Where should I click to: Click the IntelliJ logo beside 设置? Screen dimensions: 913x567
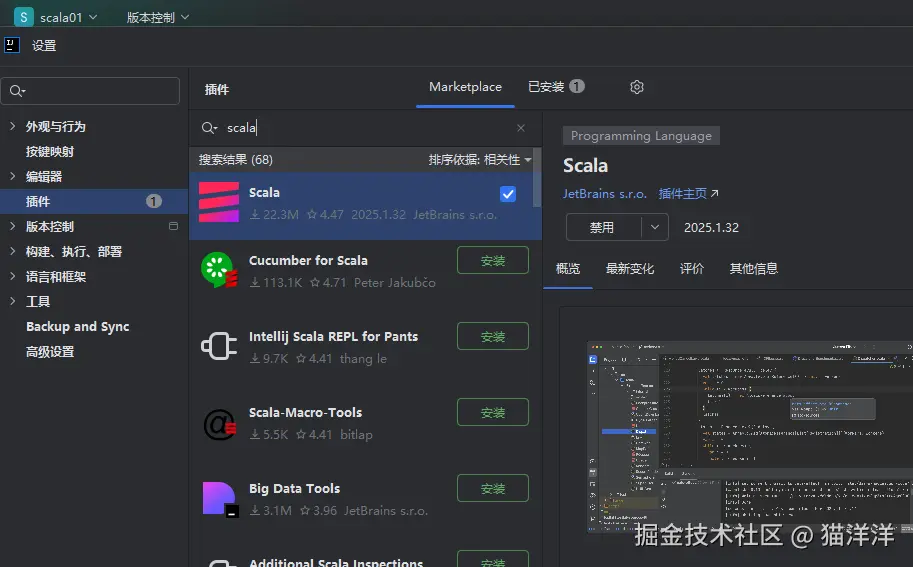[x=12, y=45]
